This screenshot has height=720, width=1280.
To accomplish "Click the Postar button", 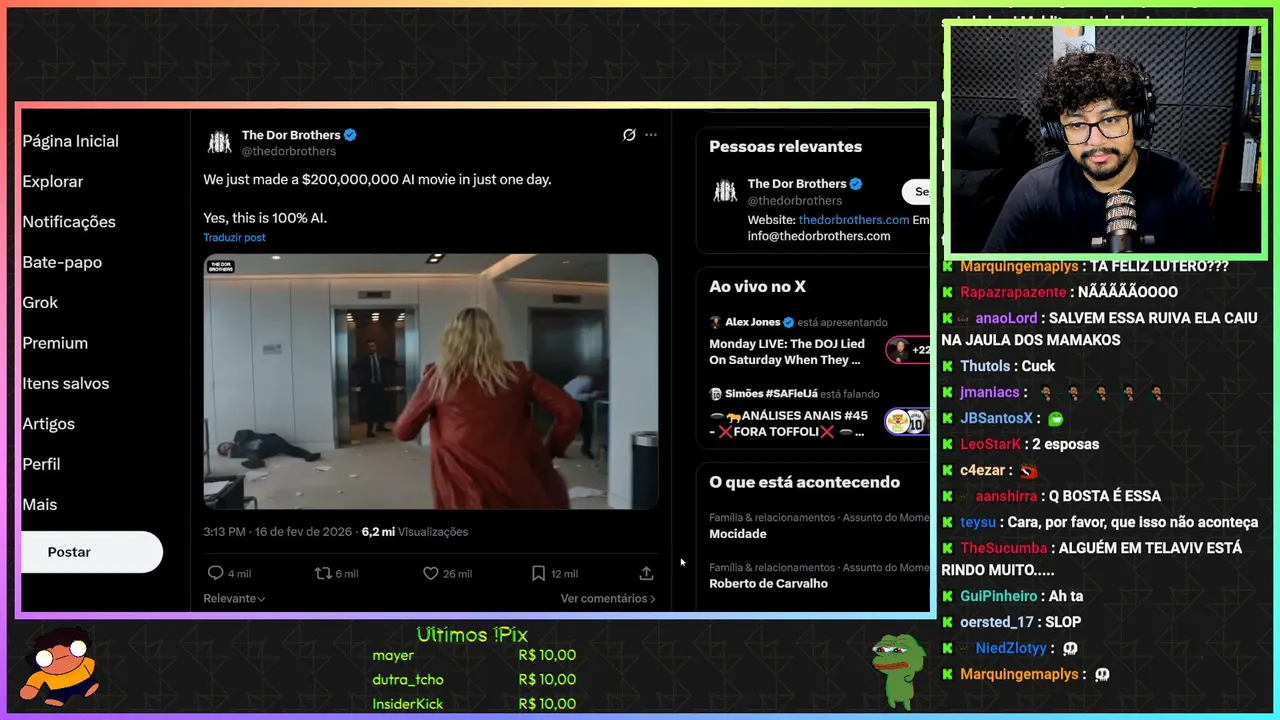I will [91, 552].
